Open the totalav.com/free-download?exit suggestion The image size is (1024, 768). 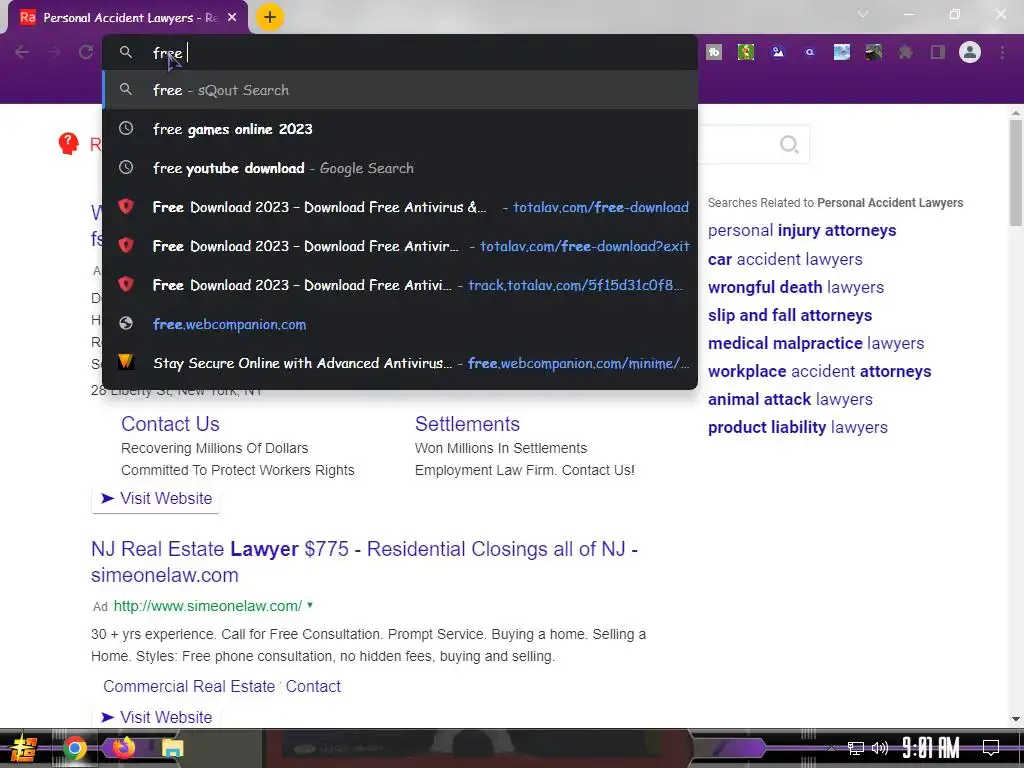pyautogui.click(x=400, y=246)
